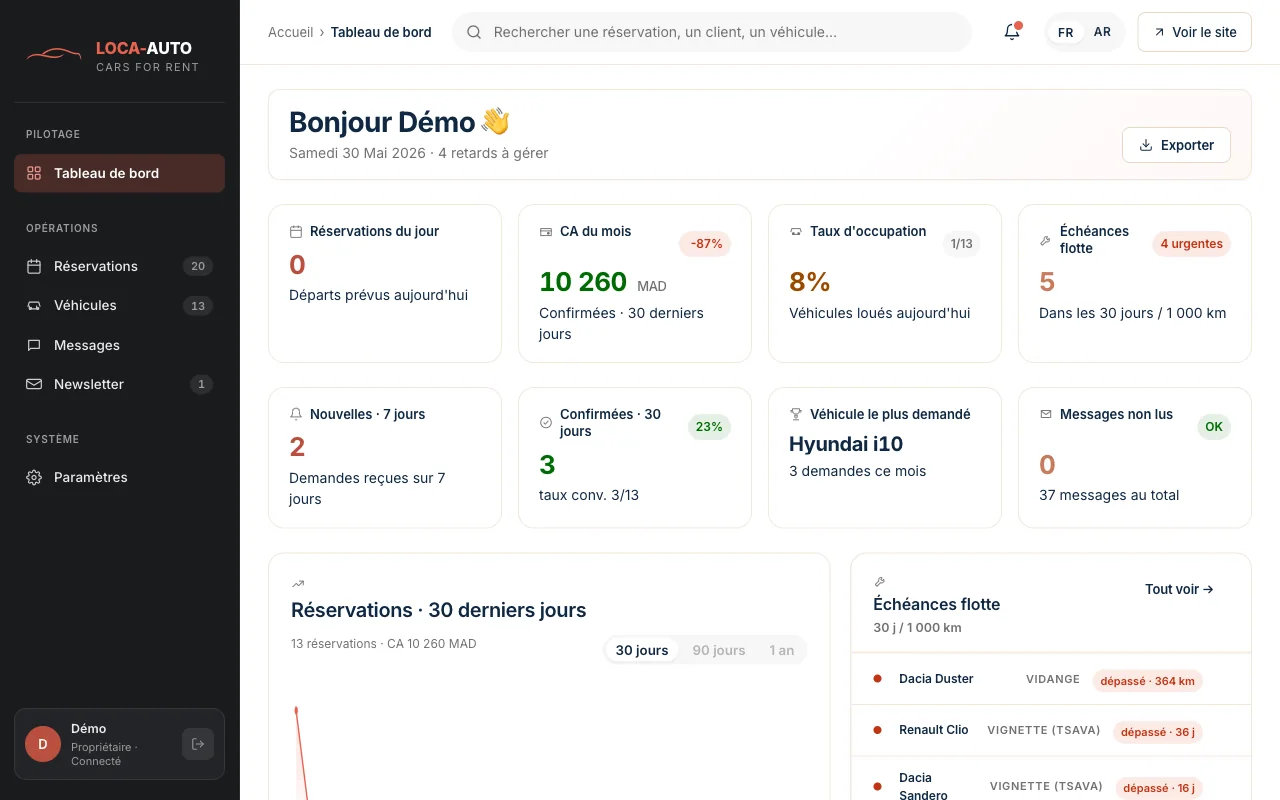Click the Accueil breadcrumb link
The image size is (1280, 800).
[291, 32]
